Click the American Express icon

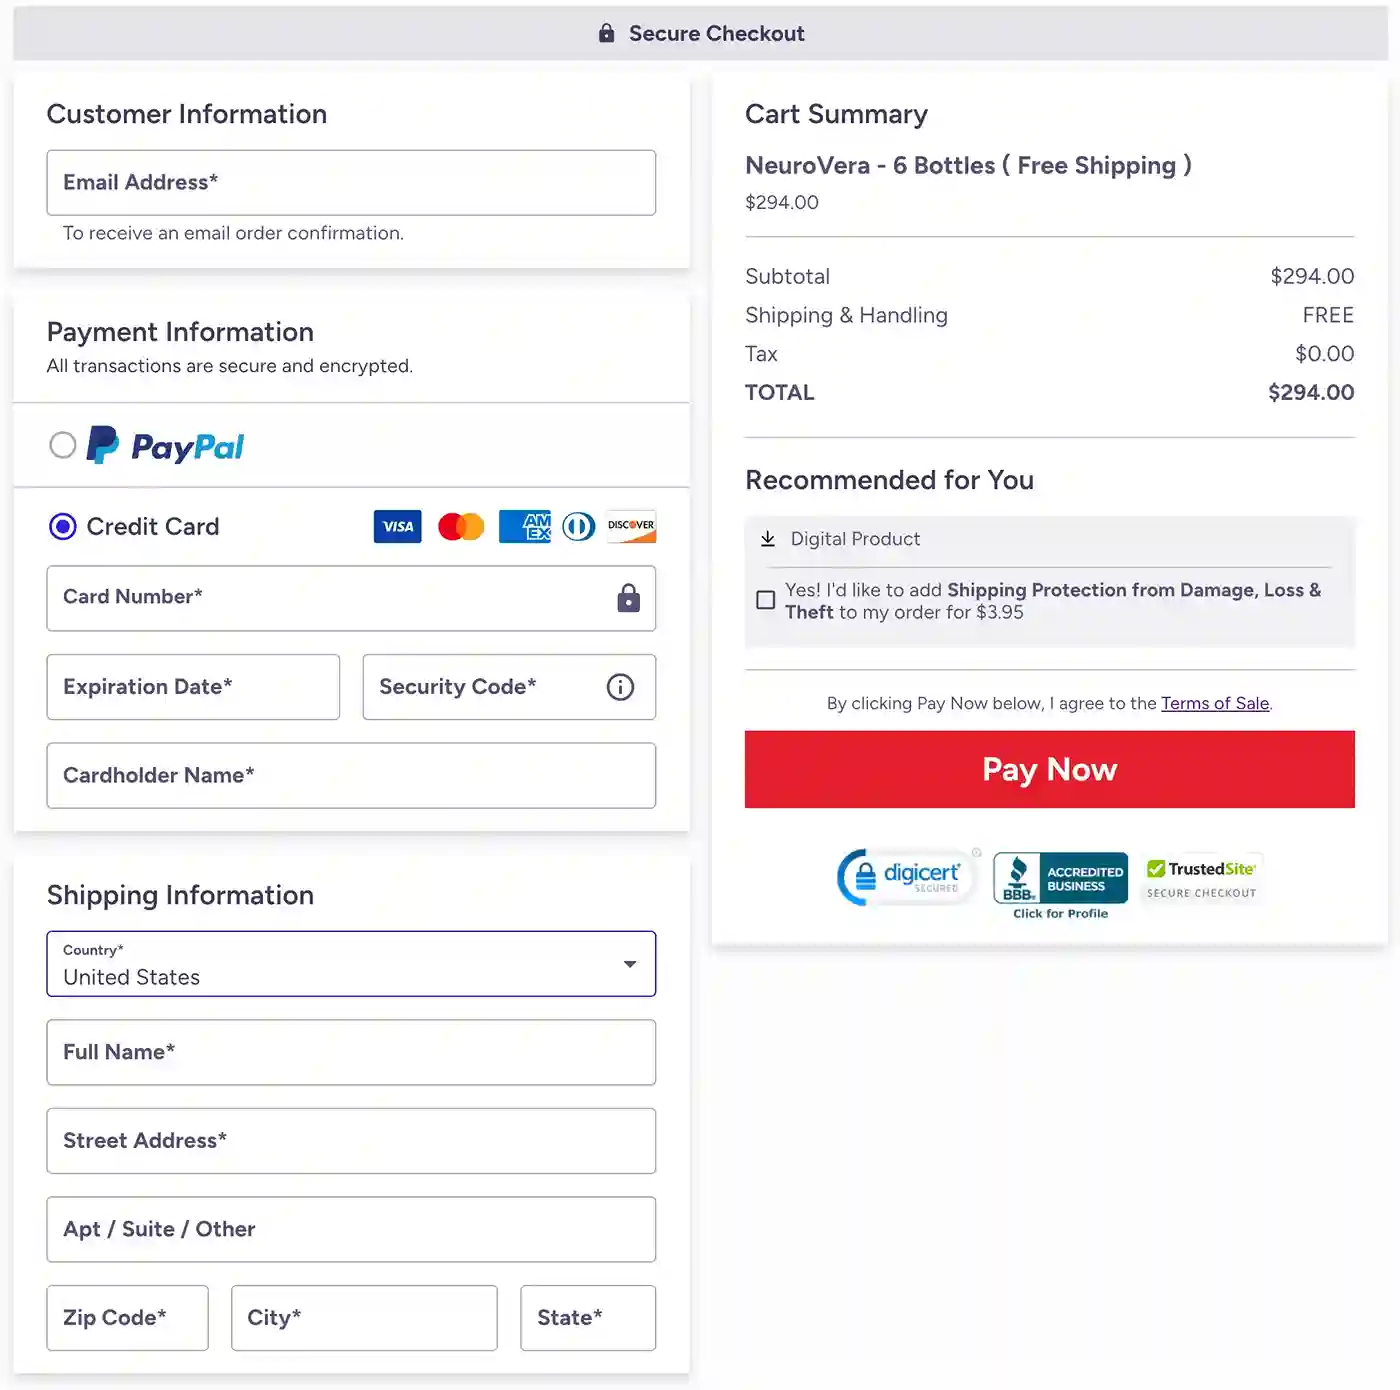(x=524, y=526)
